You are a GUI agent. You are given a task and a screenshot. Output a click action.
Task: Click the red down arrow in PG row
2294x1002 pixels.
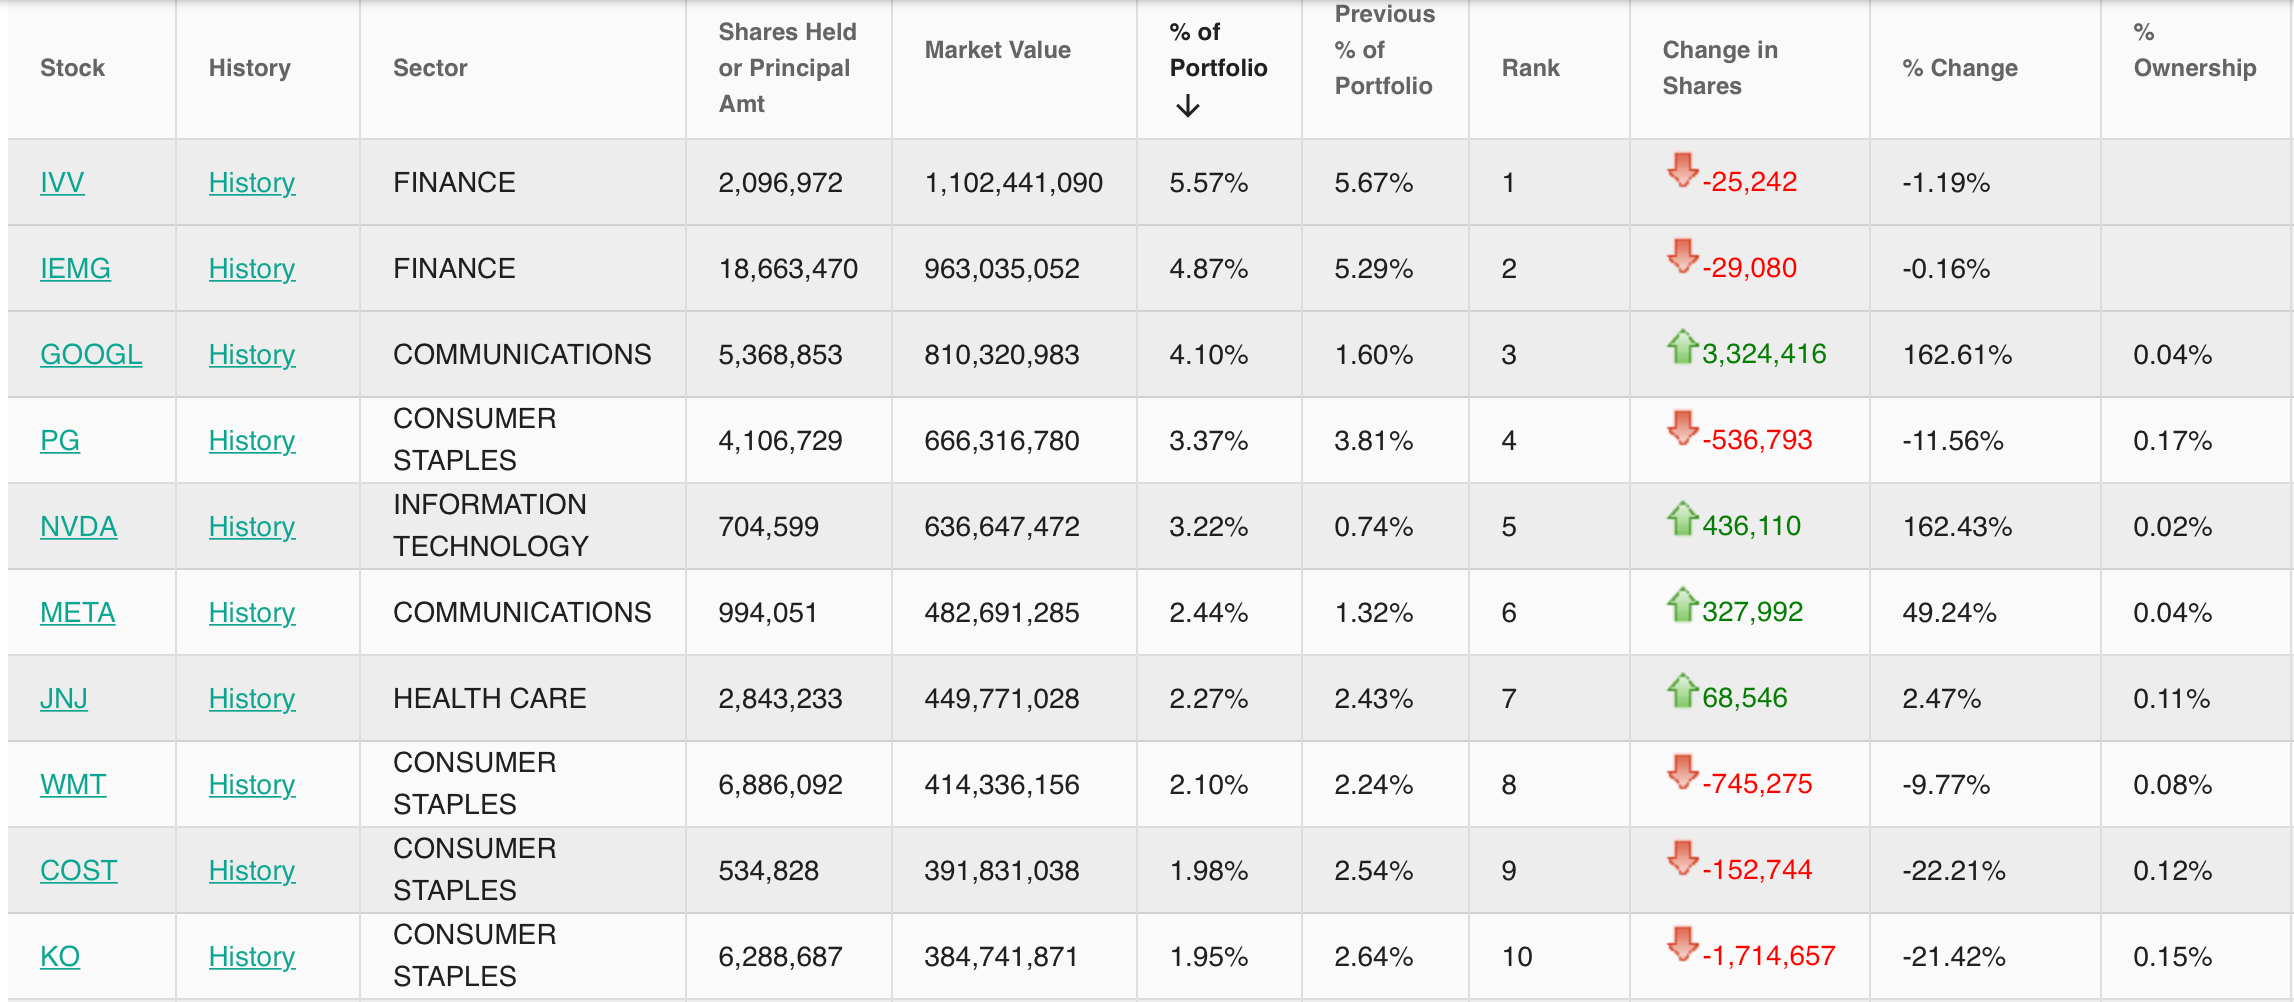[1683, 428]
